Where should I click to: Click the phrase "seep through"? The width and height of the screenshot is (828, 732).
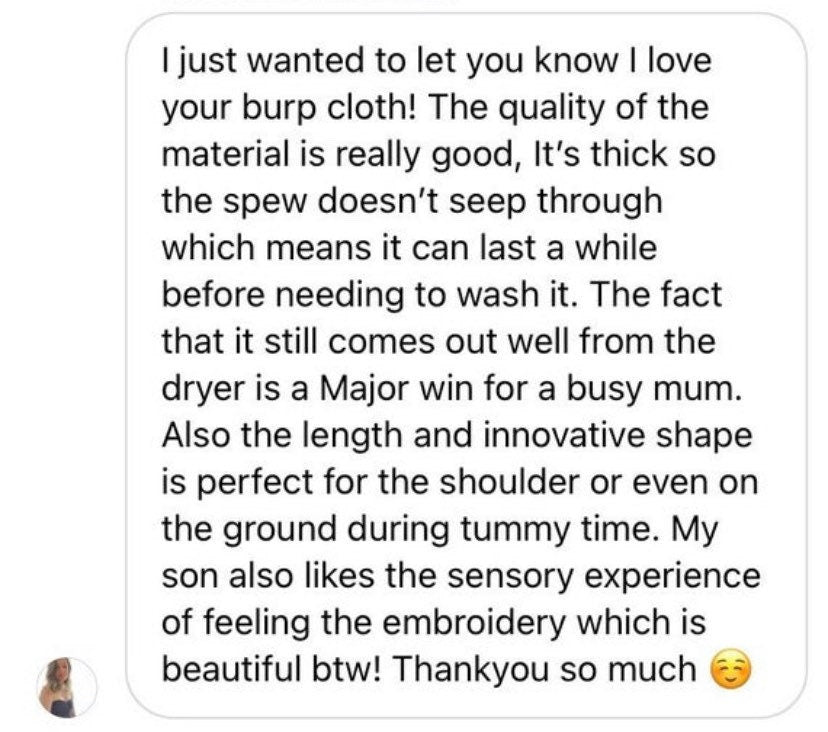click(565, 200)
